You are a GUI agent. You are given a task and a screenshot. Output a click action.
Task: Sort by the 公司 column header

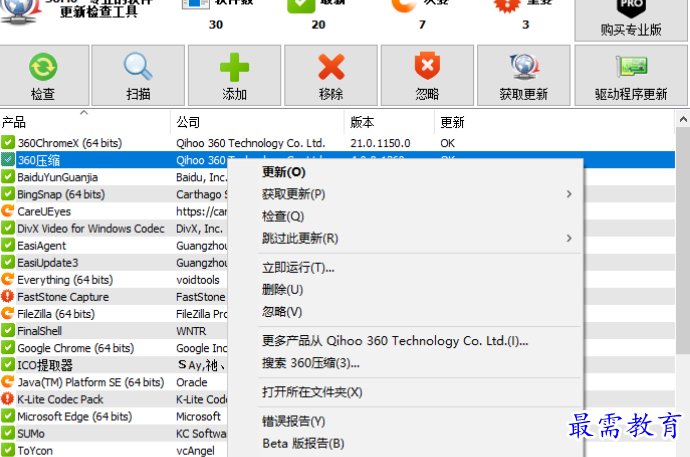[x=257, y=122]
